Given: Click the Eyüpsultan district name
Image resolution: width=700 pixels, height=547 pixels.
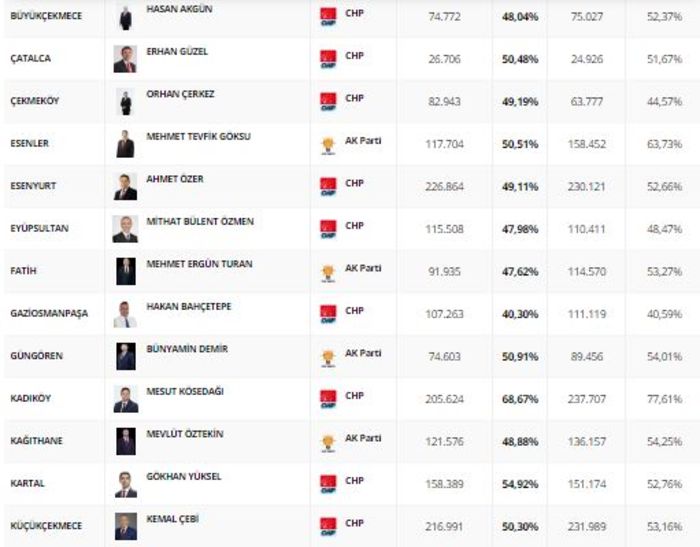Looking at the screenshot, I should [39, 229].
